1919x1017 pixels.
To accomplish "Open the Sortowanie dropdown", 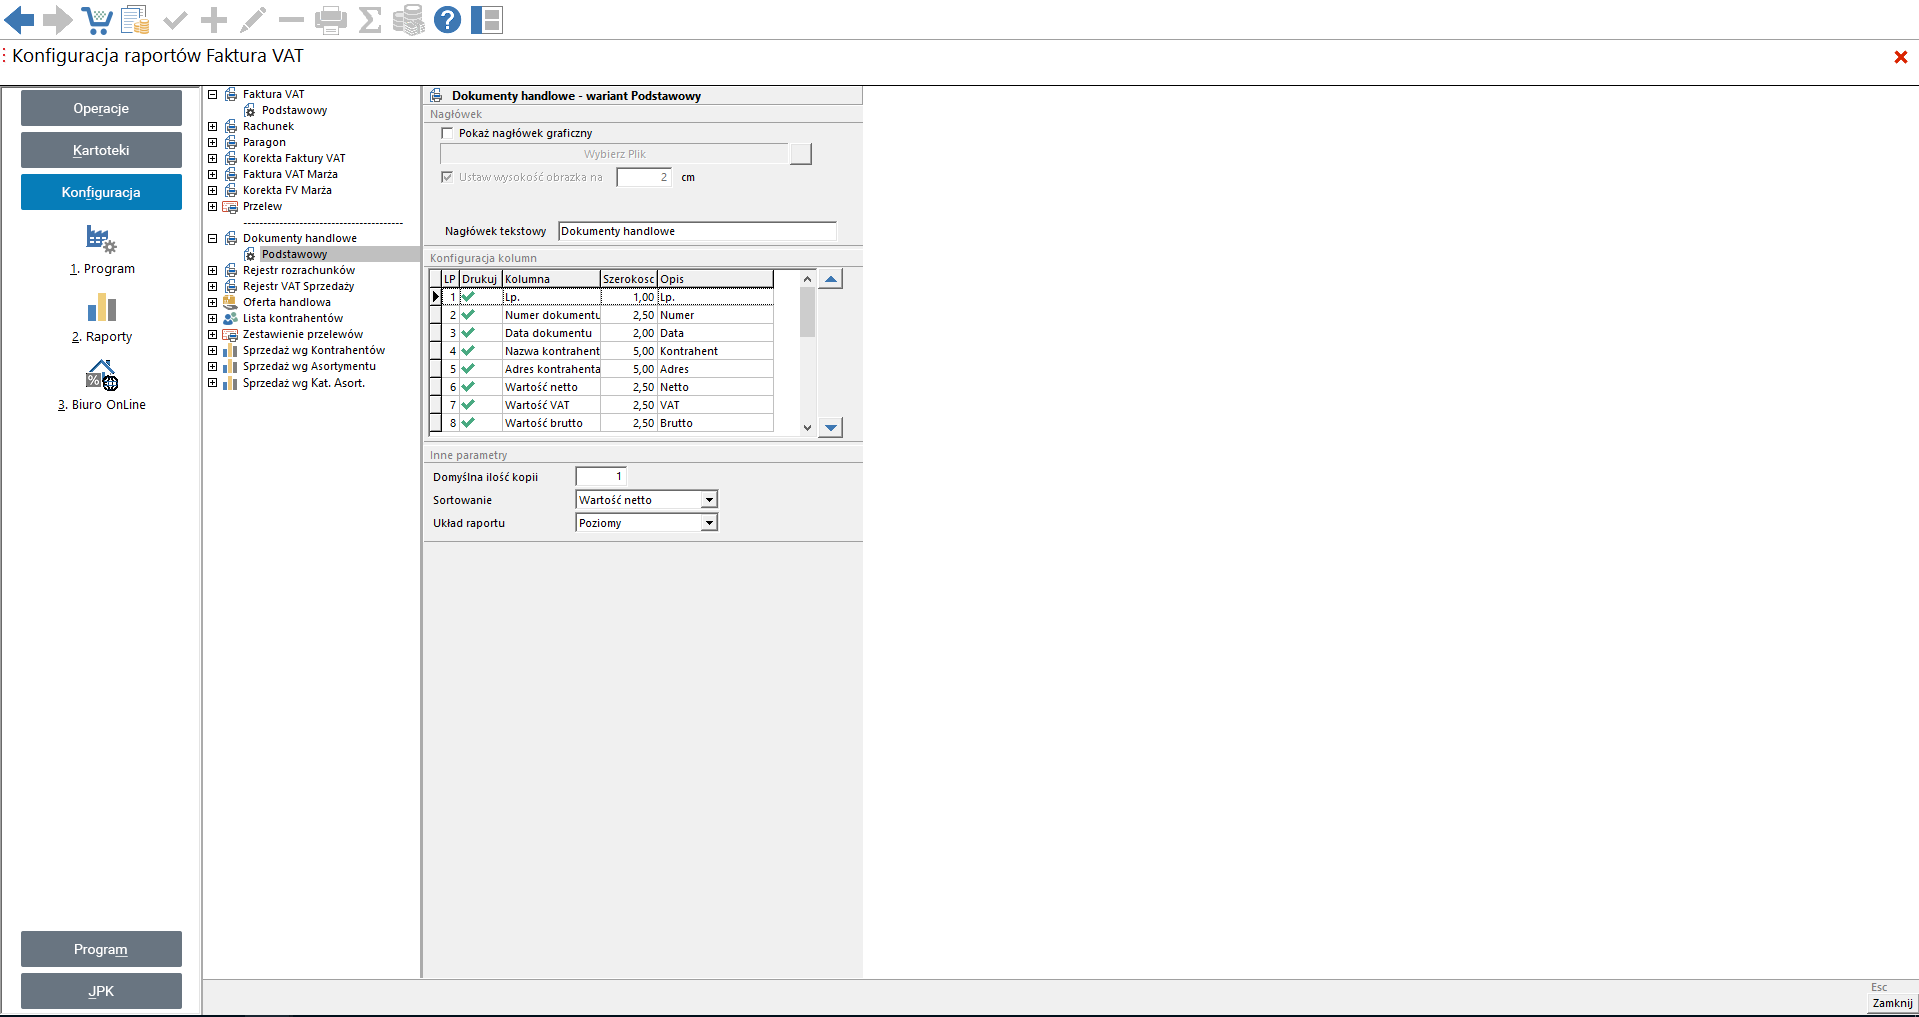I will click(709, 500).
